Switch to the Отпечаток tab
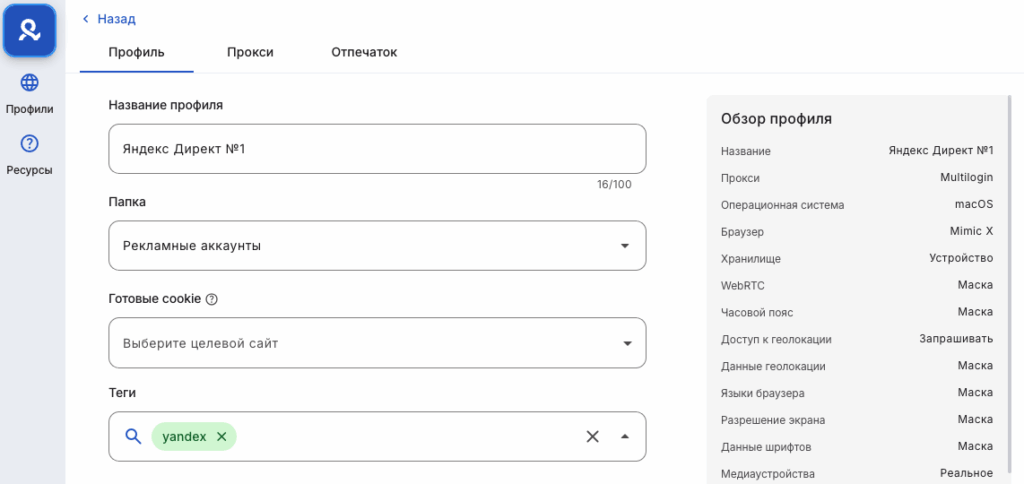The height and width of the screenshot is (484, 1024). (x=364, y=52)
